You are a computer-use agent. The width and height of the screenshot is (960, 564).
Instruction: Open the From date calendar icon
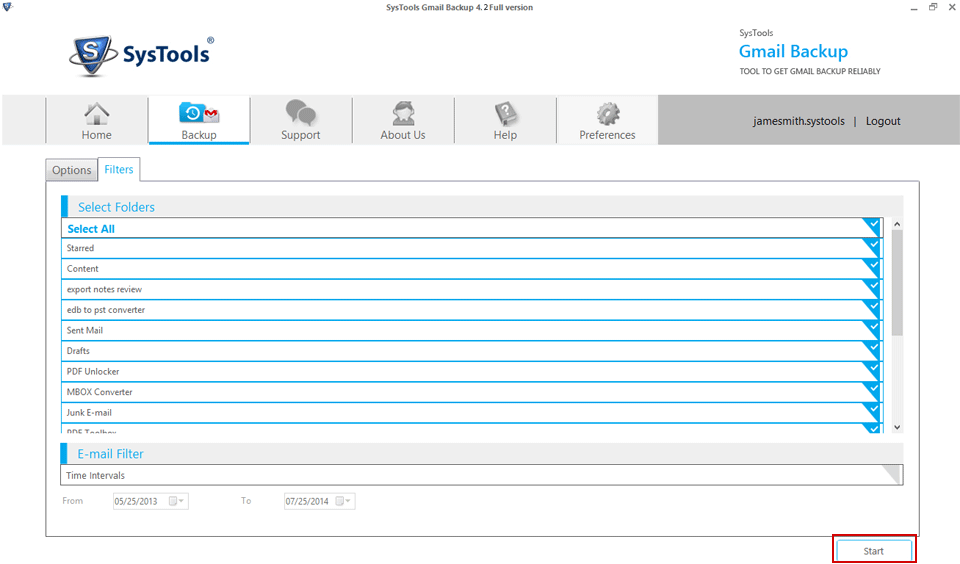[173, 501]
